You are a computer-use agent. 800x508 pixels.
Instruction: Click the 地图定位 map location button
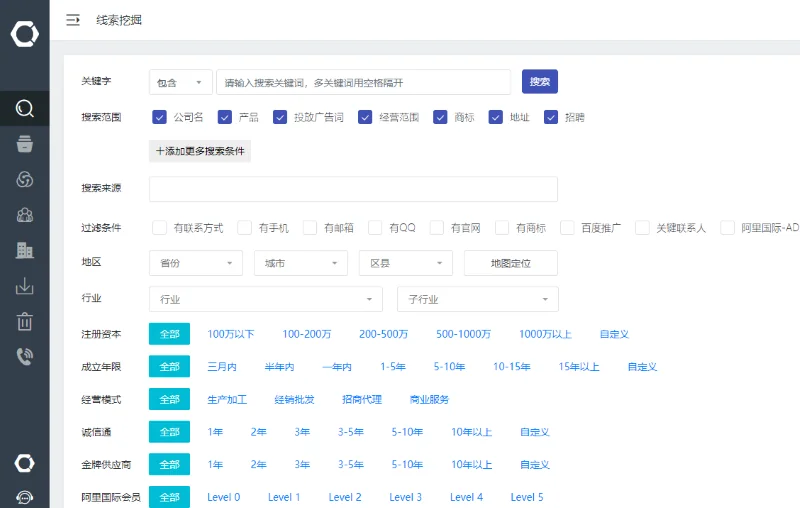pos(511,263)
